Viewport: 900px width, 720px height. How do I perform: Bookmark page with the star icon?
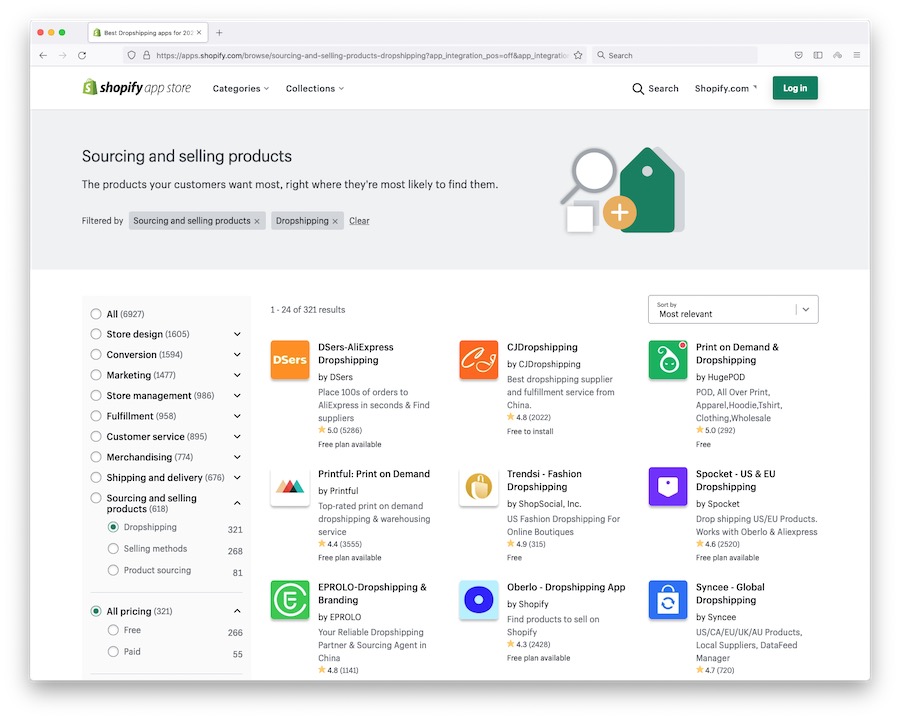tap(578, 55)
